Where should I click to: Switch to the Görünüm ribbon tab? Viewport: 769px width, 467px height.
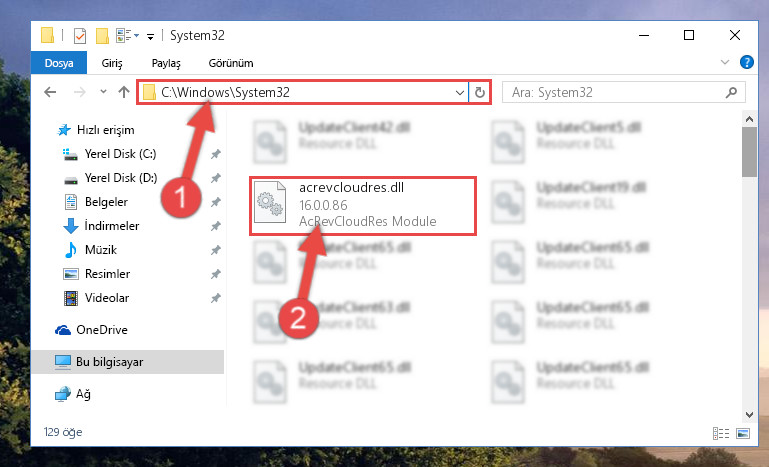coord(231,63)
